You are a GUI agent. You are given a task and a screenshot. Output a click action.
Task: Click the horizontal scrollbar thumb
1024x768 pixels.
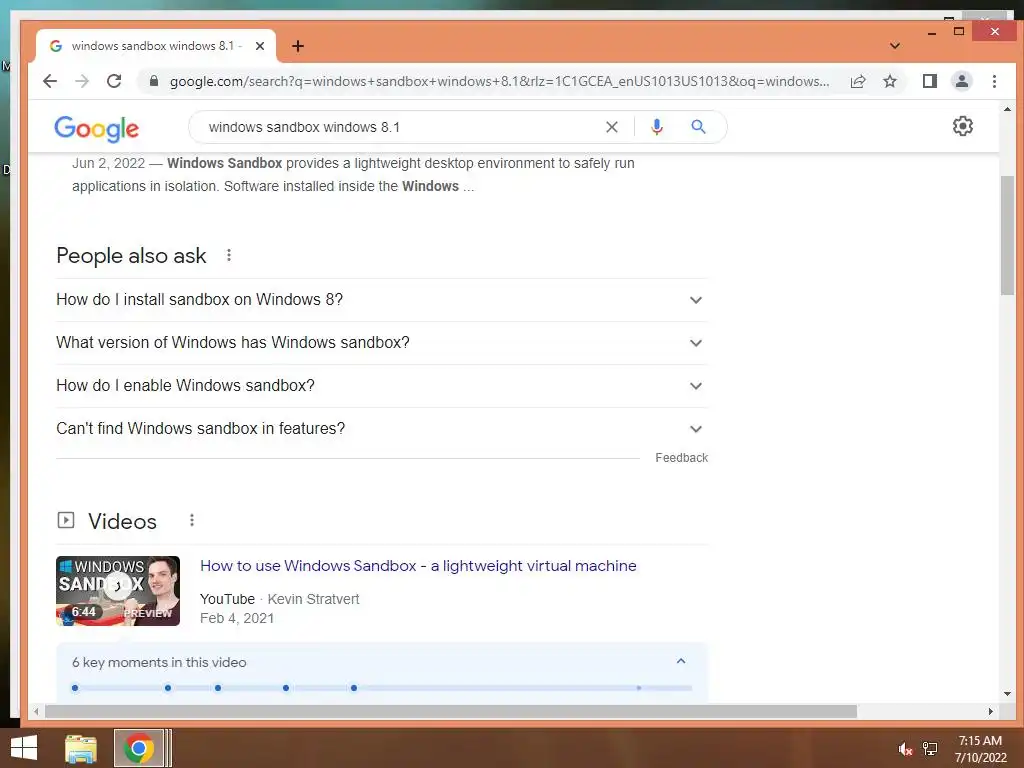click(x=451, y=711)
